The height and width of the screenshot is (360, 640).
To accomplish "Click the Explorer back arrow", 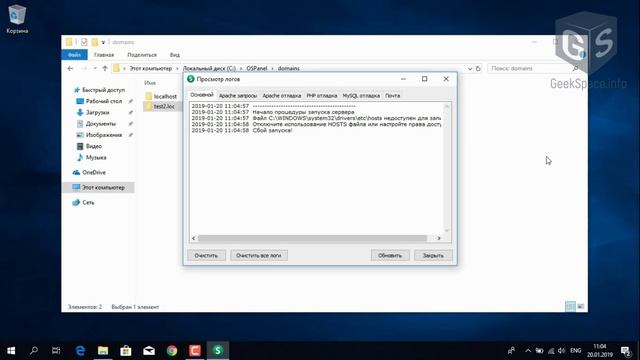I will click(x=70, y=69).
